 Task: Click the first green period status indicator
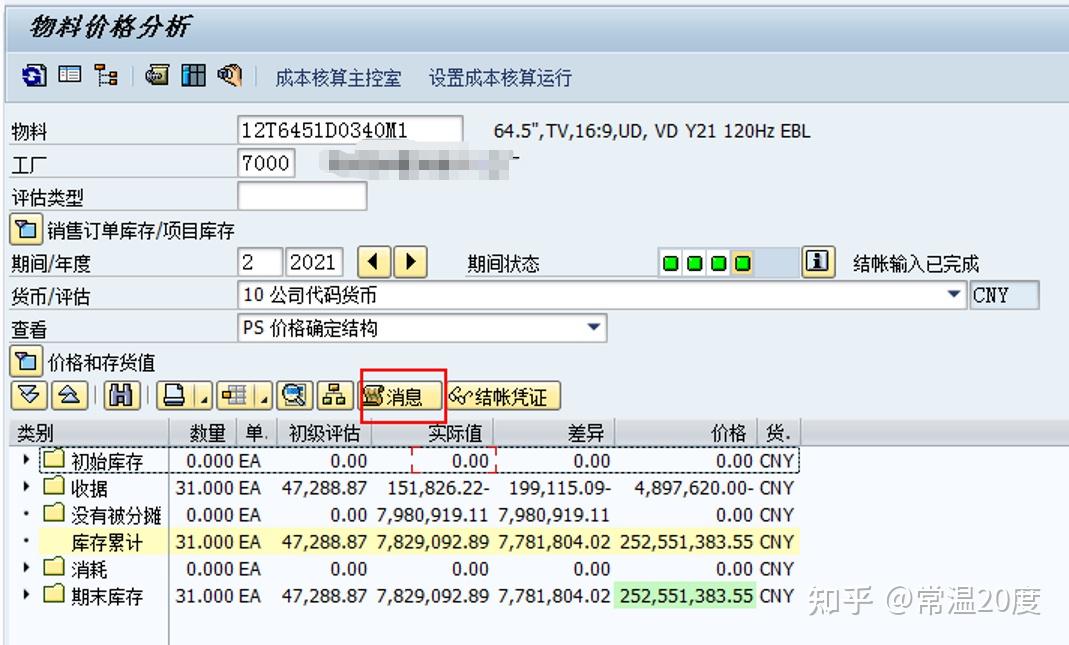(670, 262)
